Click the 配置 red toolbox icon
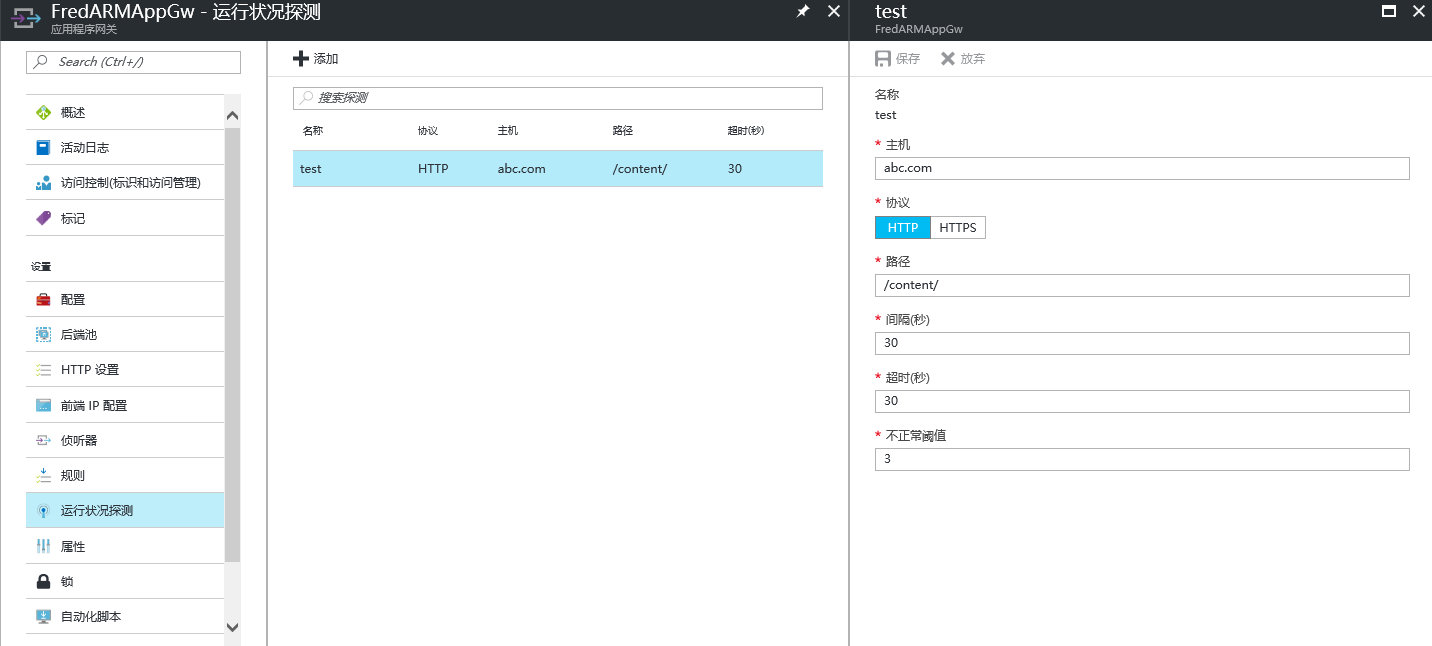This screenshot has height=646, width=1432. click(x=43, y=299)
